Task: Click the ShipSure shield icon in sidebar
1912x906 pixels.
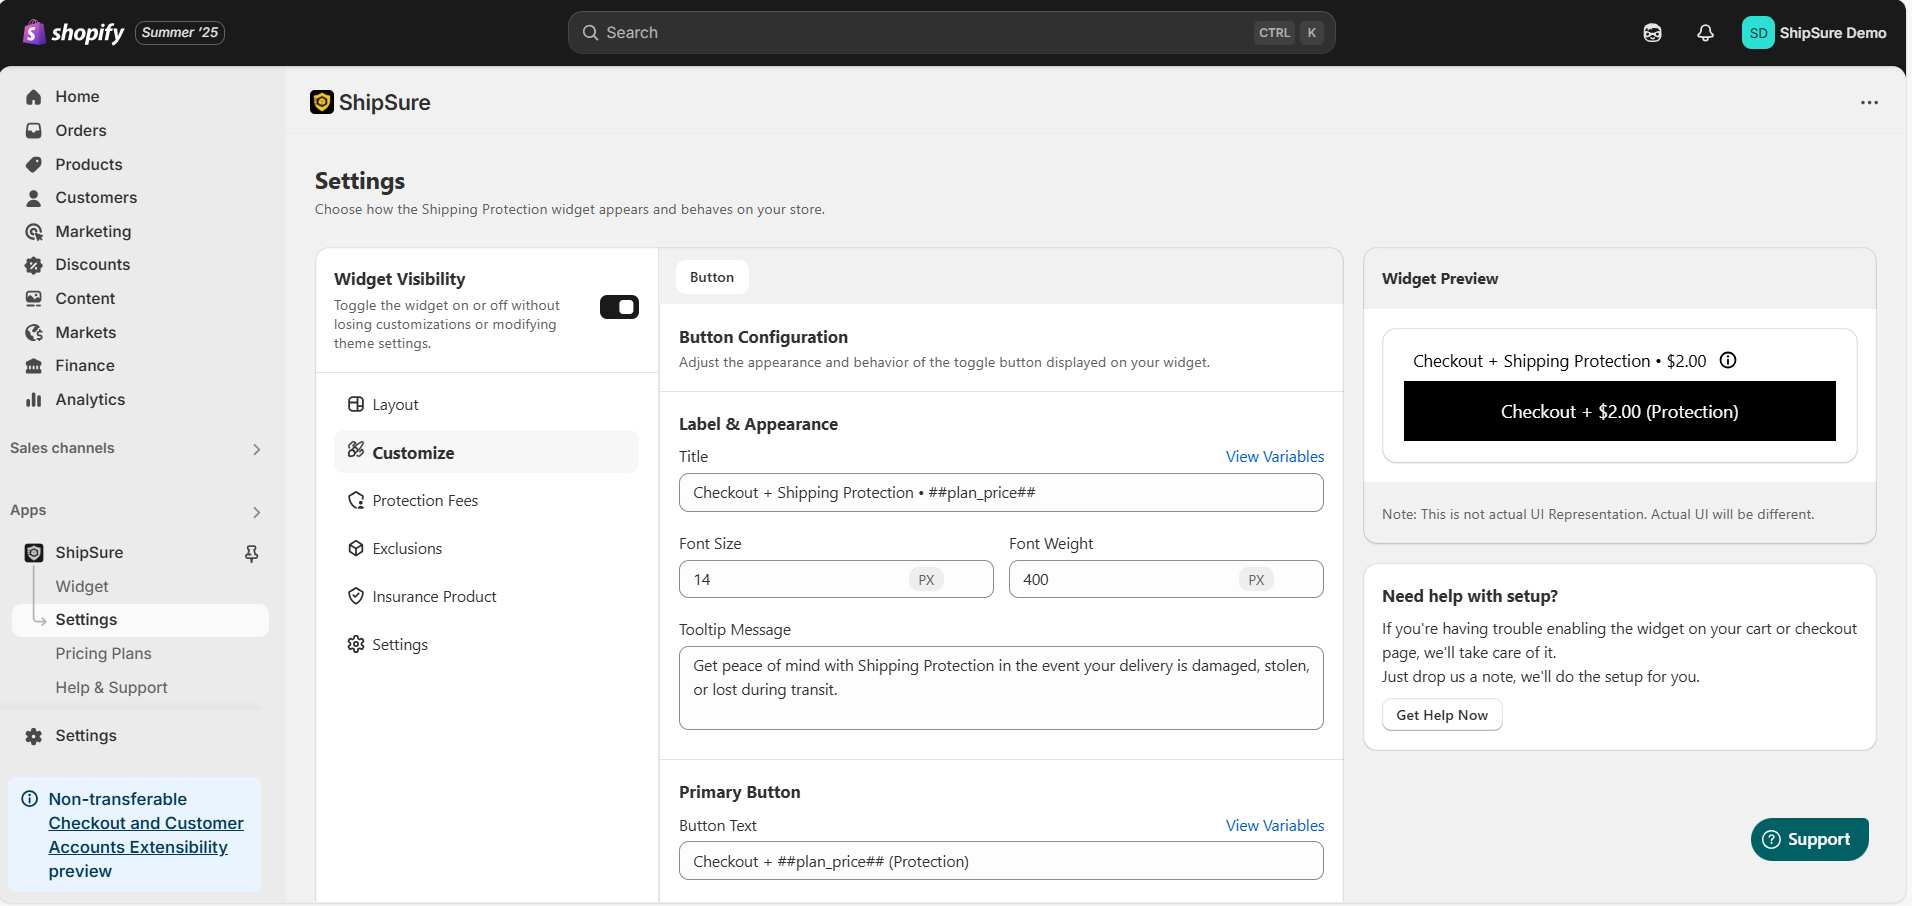Action: [x=34, y=553]
